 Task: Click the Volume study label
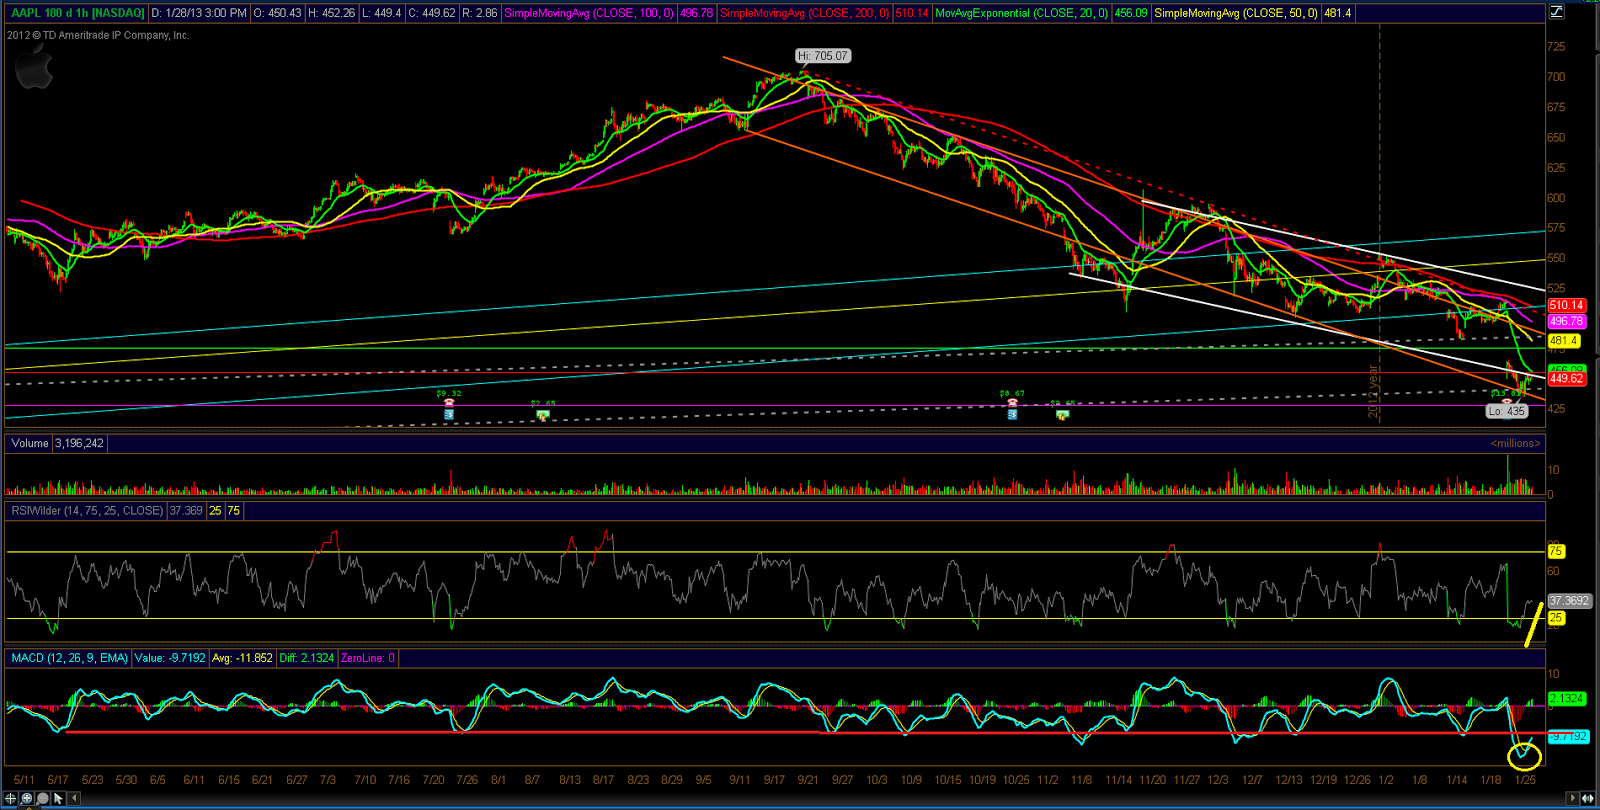(30, 443)
